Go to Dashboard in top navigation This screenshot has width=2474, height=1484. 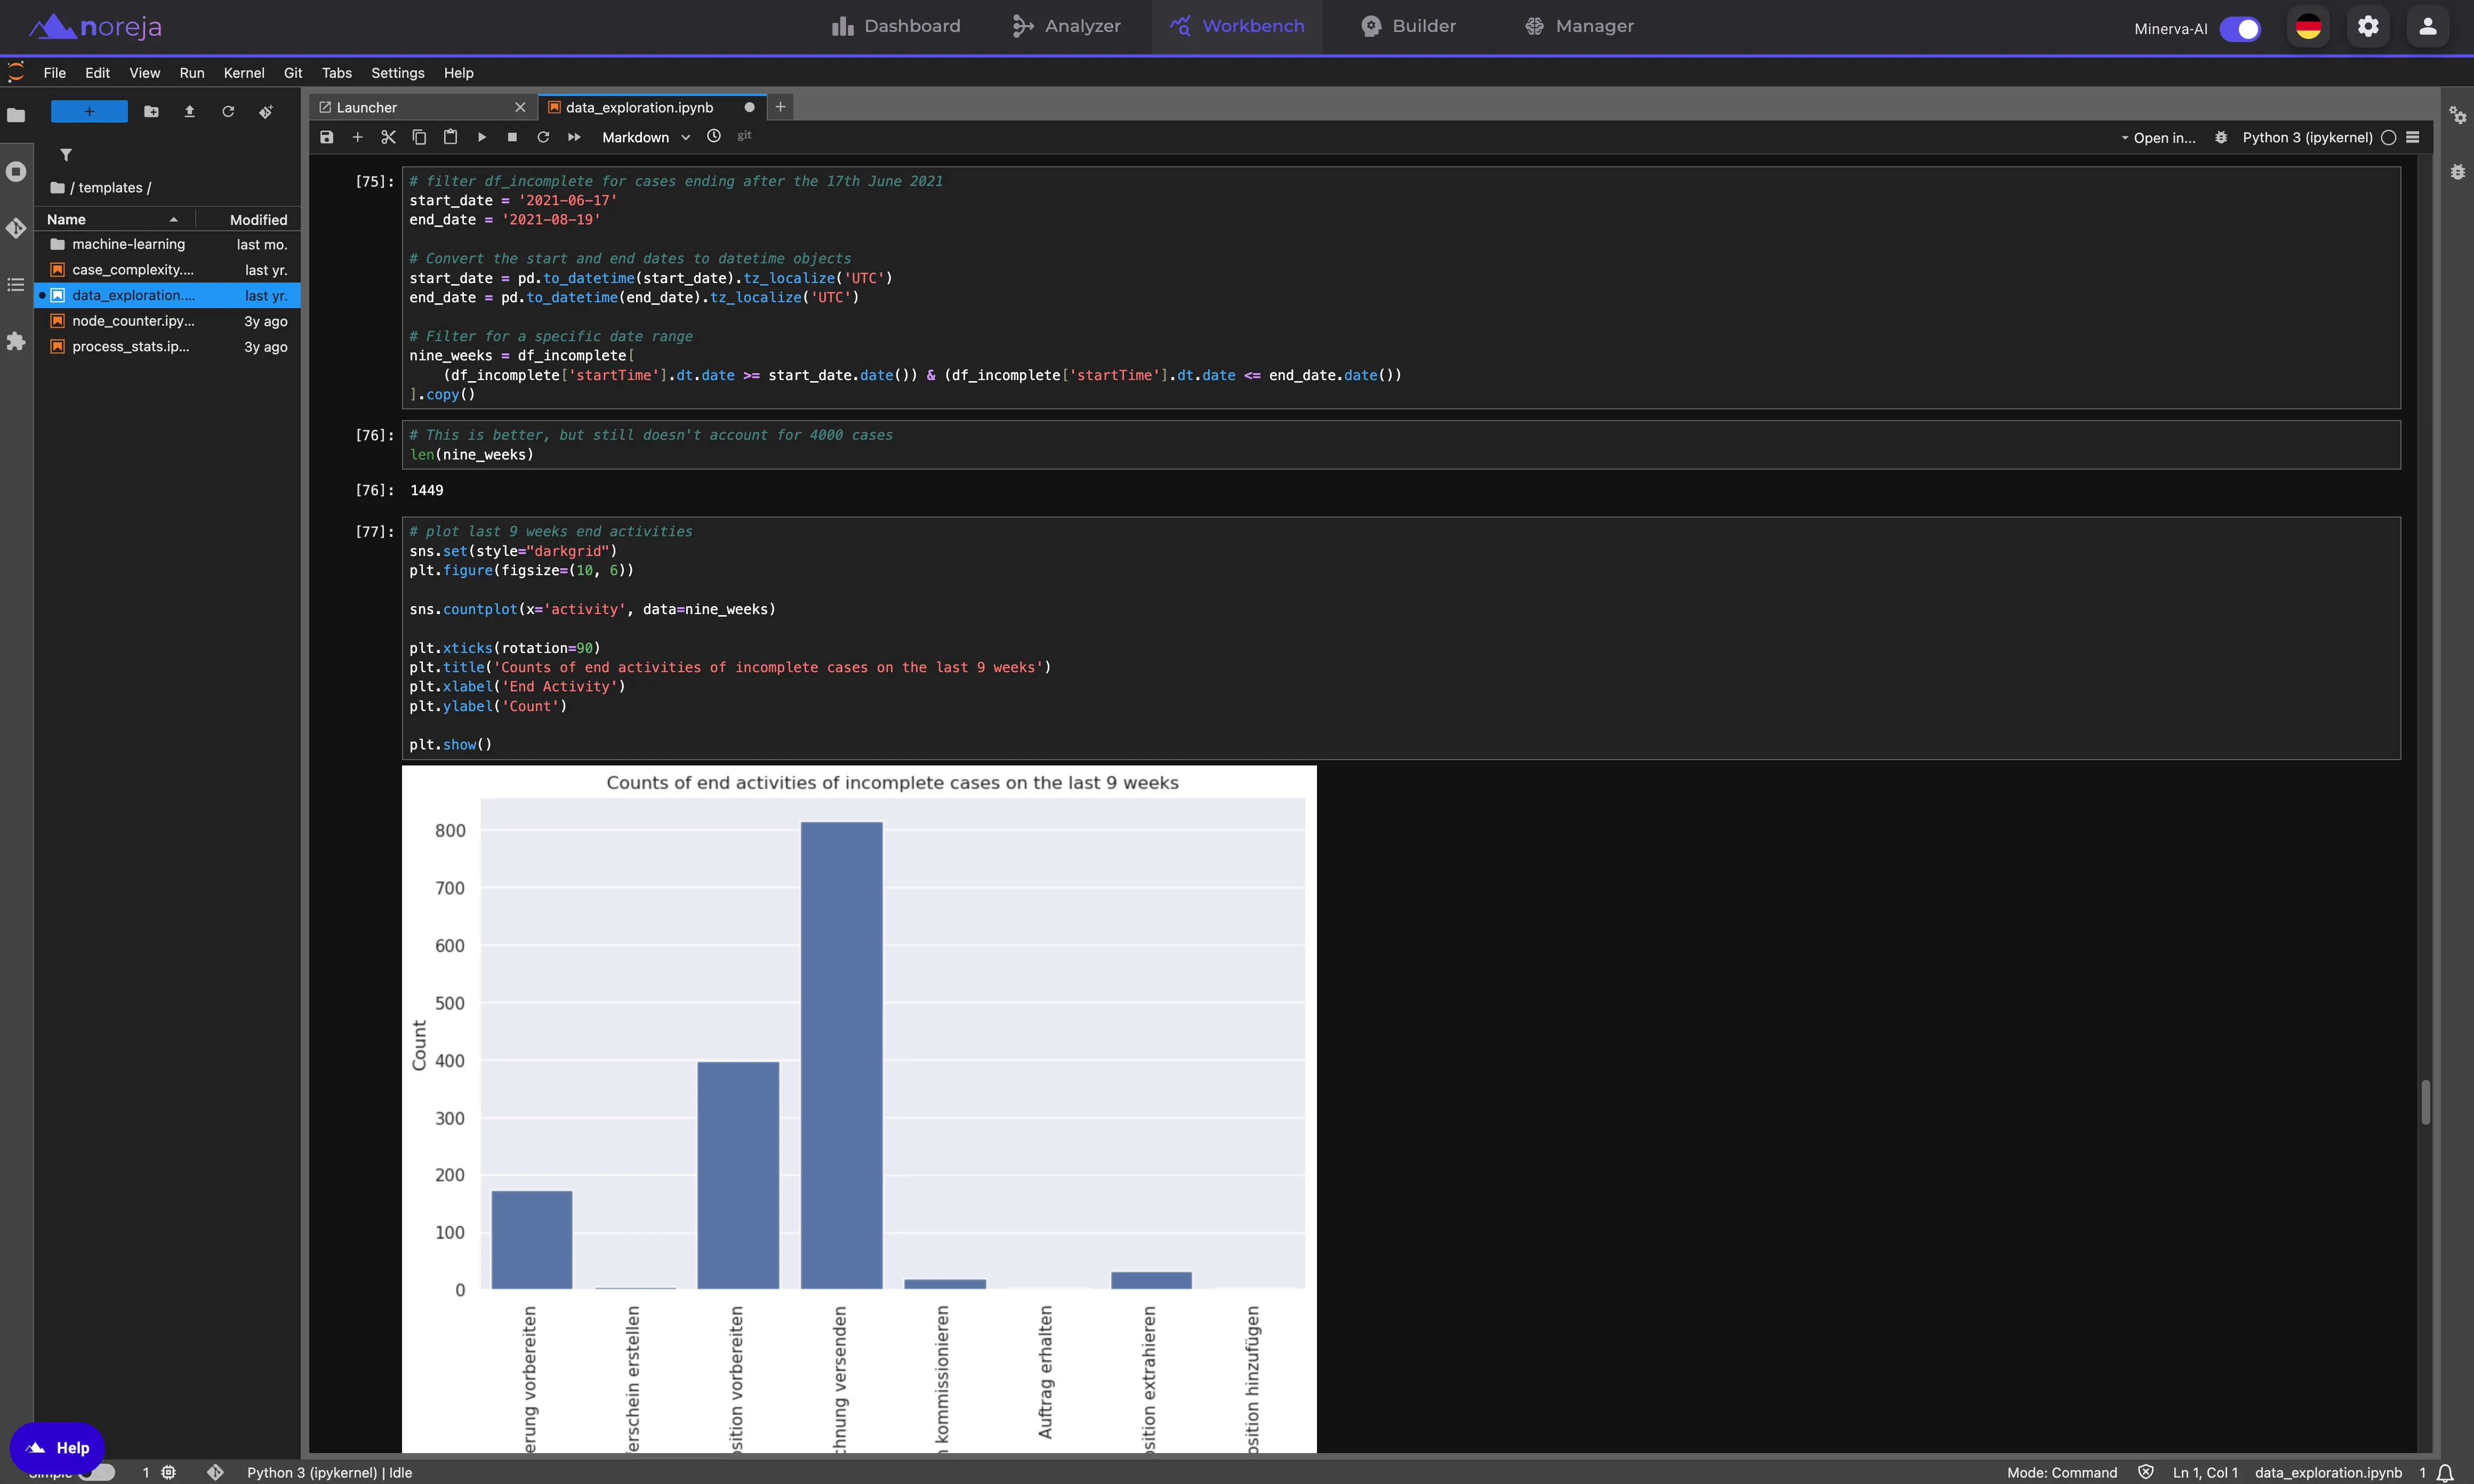(896, 26)
